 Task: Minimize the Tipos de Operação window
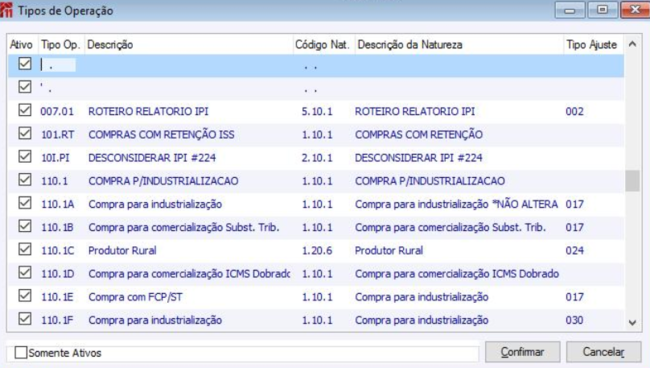pyautogui.click(x=570, y=10)
